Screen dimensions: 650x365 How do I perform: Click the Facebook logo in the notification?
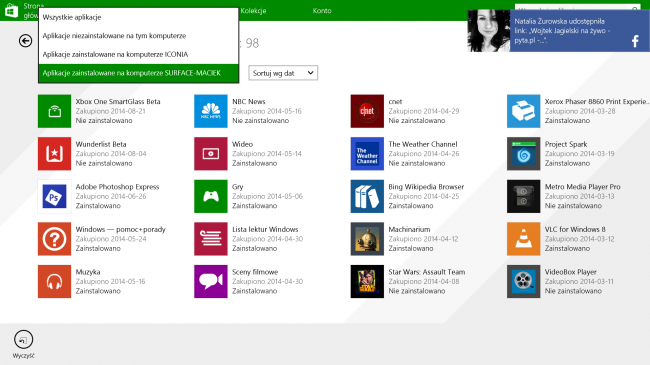tap(635, 41)
